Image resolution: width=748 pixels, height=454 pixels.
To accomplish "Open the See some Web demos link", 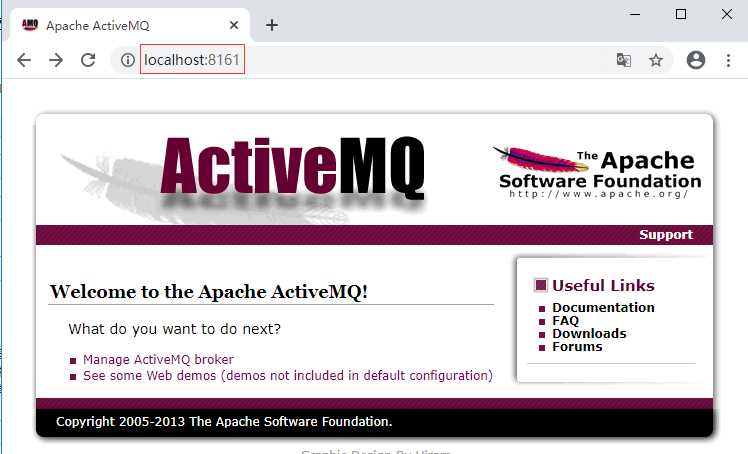I will (x=288, y=375).
